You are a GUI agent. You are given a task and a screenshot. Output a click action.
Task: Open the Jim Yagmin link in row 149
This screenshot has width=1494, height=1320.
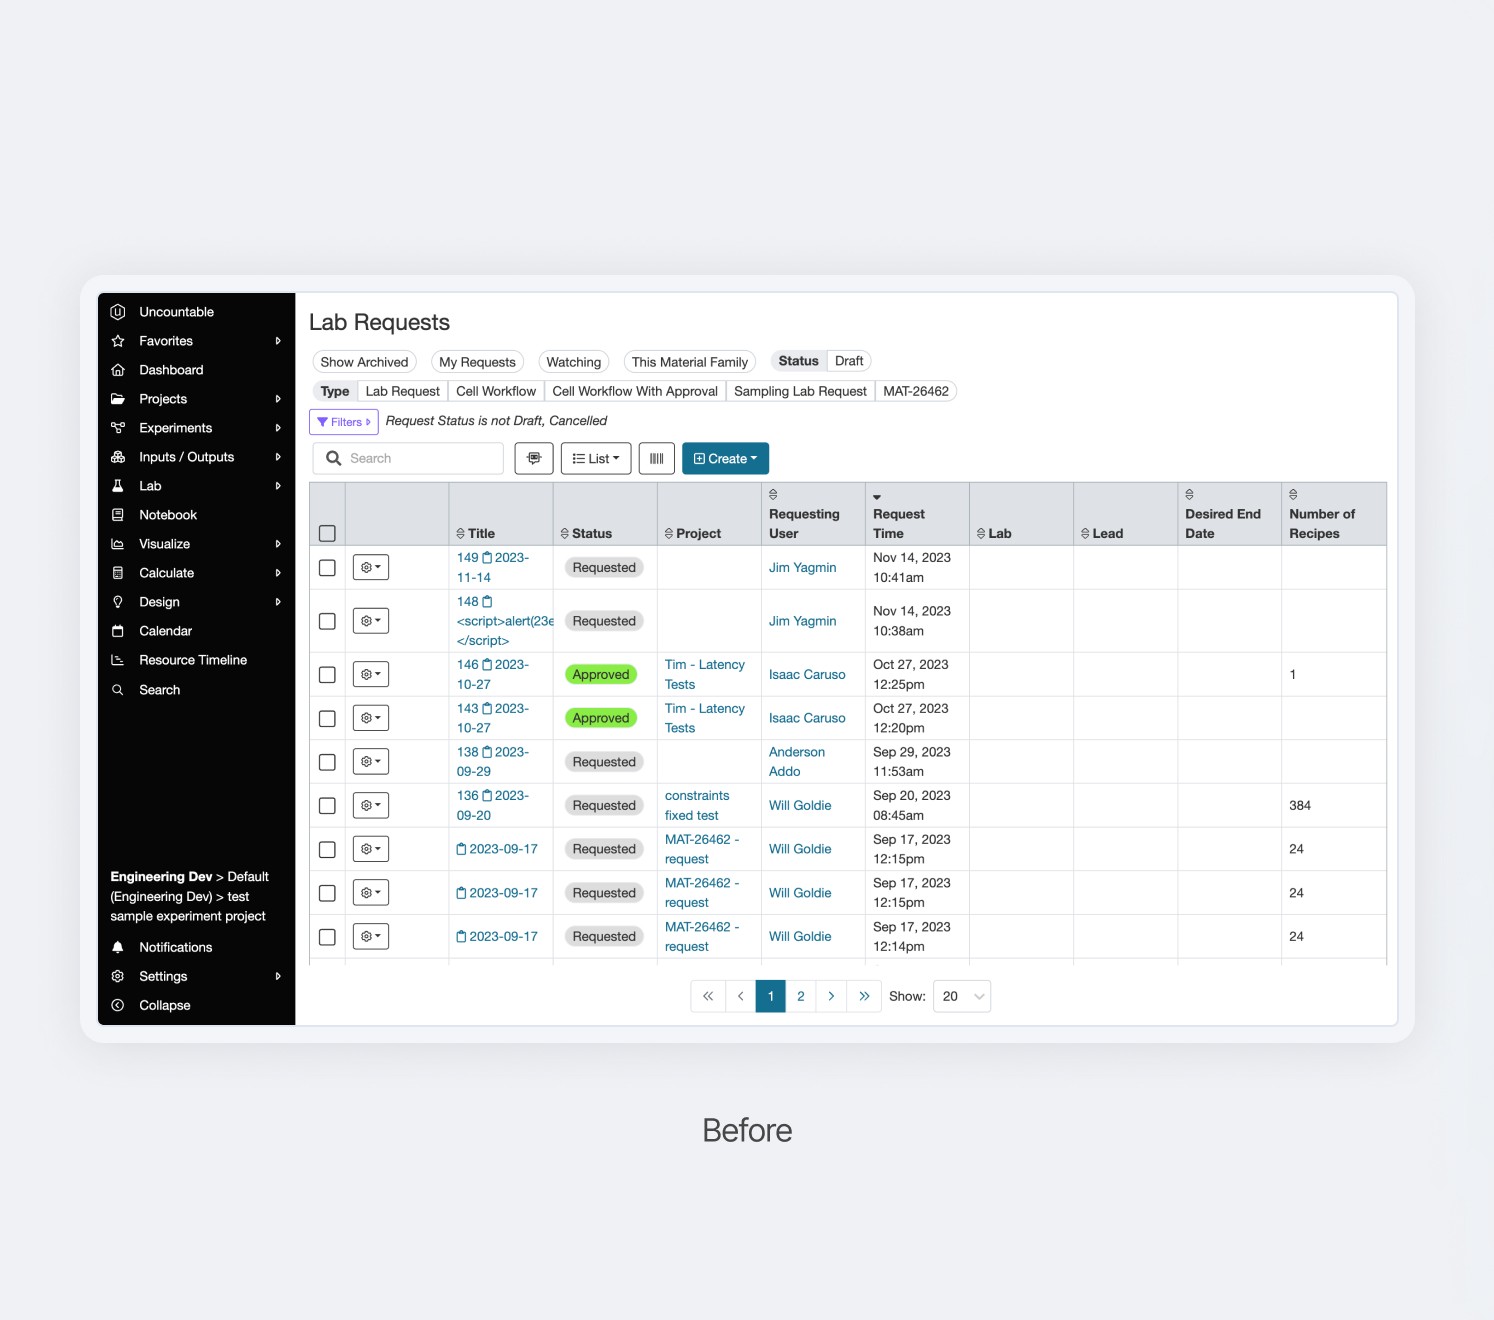803,568
